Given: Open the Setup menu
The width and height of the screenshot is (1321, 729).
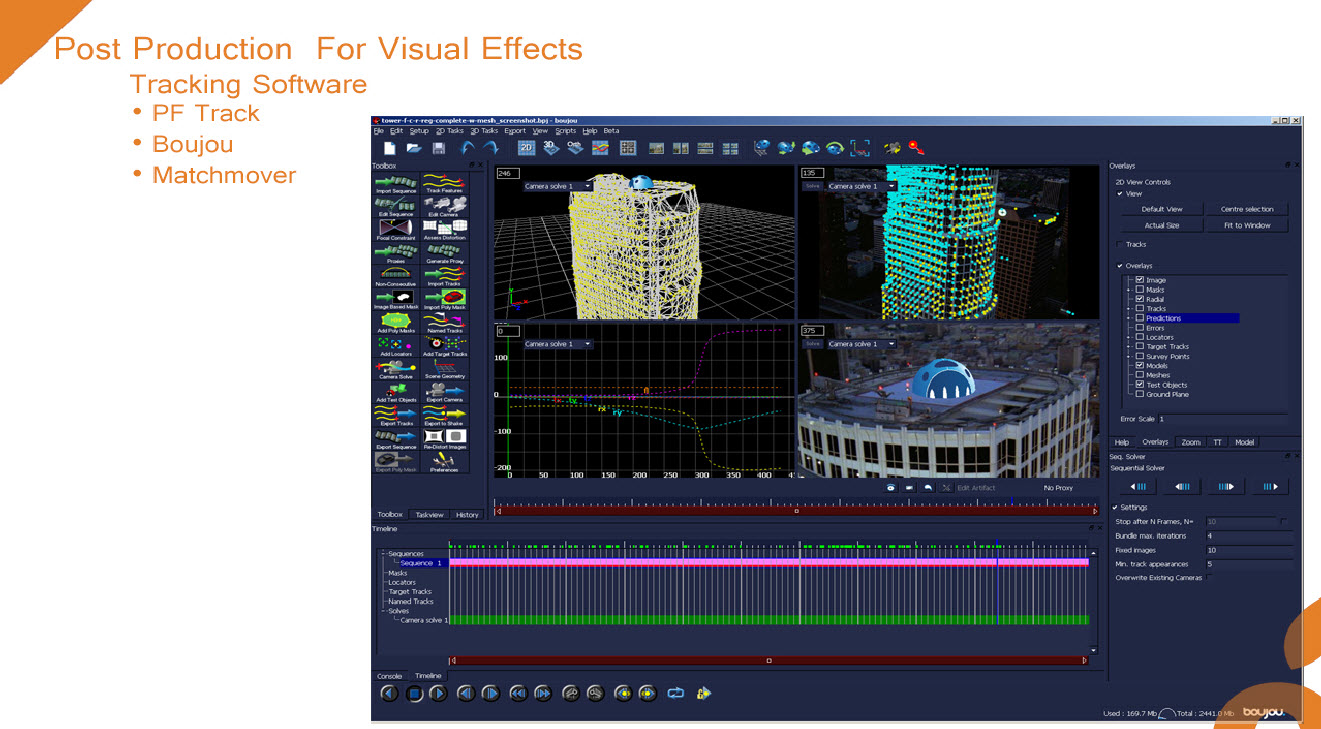Looking at the screenshot, I should (x=419, y=131).
